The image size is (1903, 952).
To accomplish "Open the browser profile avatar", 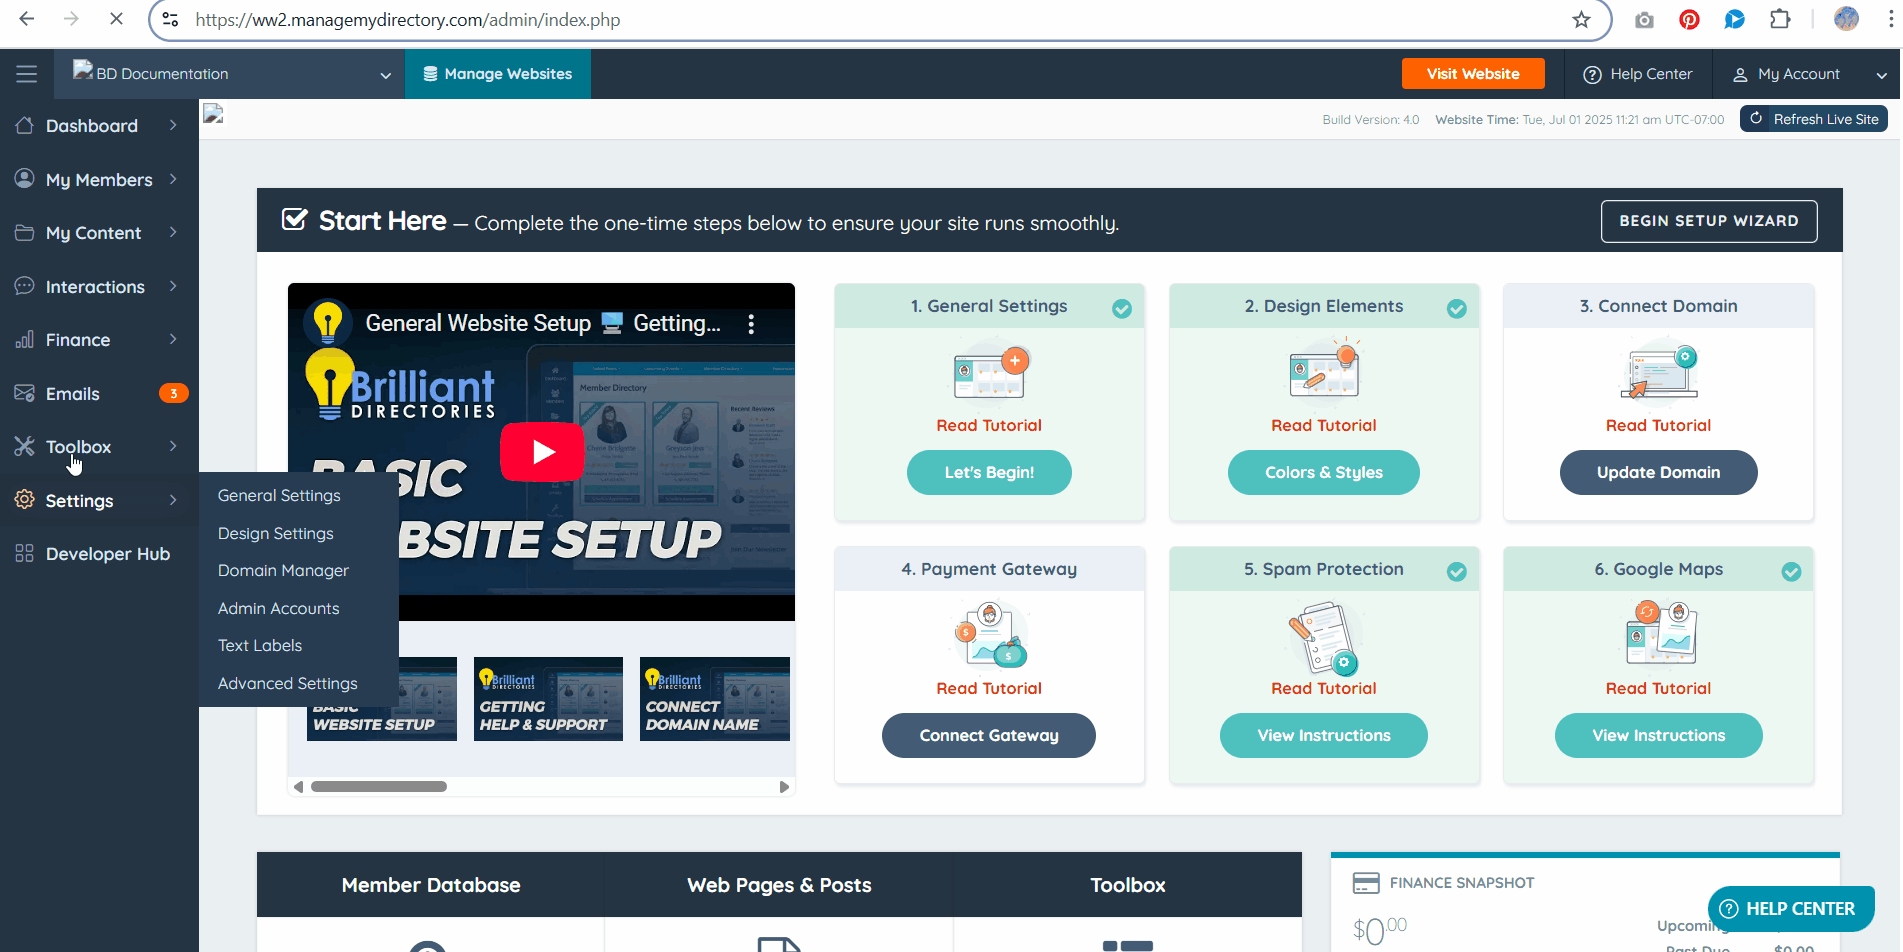I will (x=1846, y=19).
